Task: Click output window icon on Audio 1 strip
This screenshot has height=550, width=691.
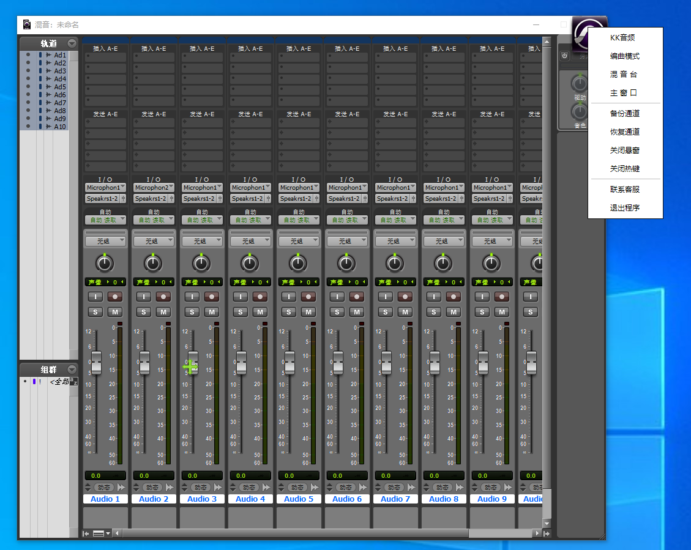Action: pyautogui.click(x=121, y=487)
